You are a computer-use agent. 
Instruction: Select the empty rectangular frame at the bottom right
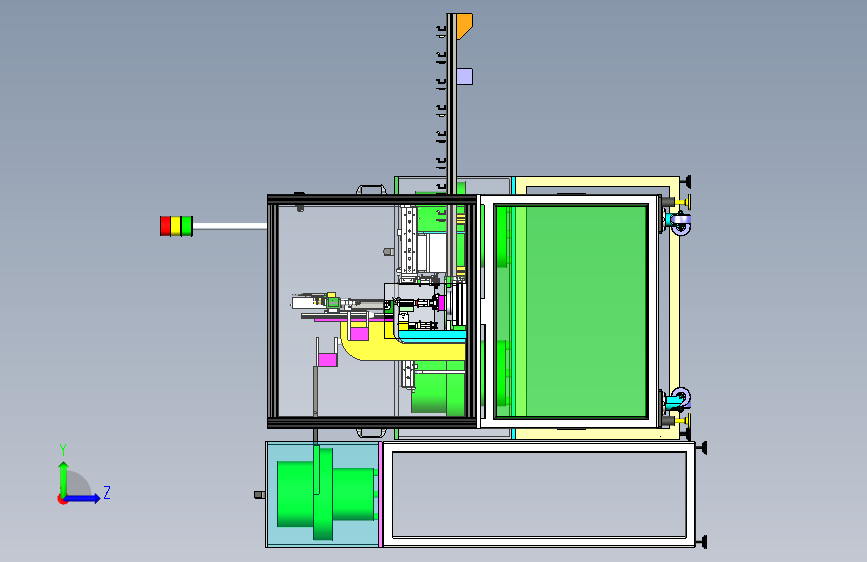[539, 494]
